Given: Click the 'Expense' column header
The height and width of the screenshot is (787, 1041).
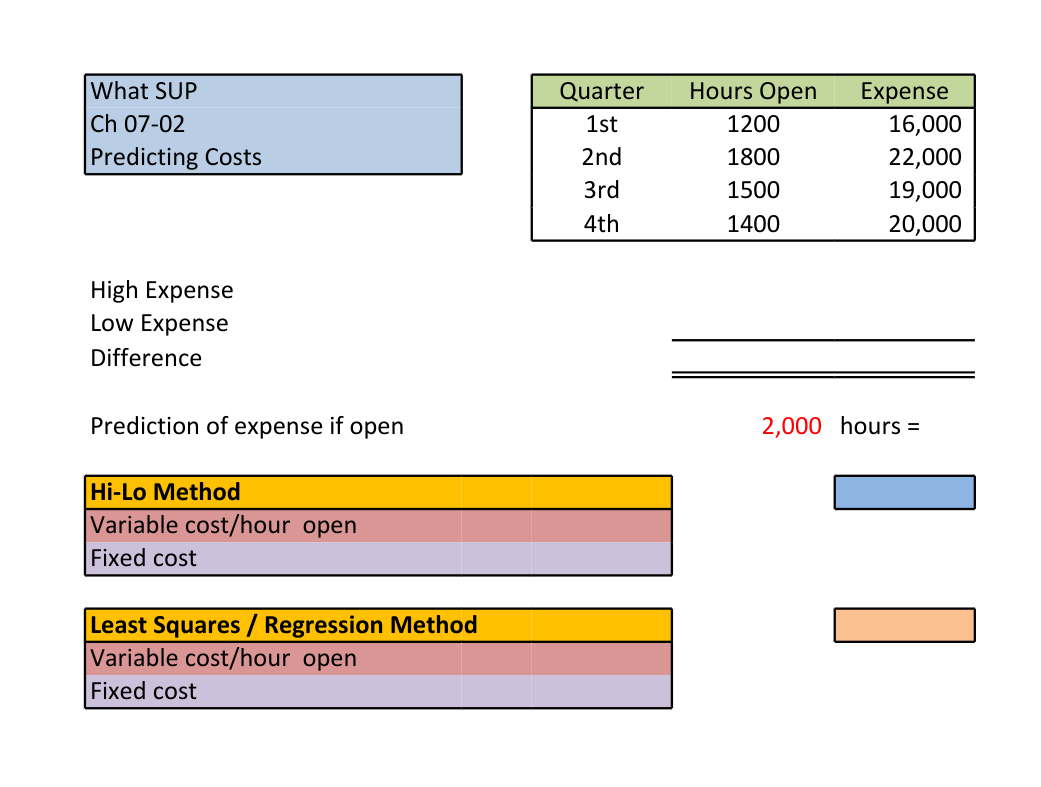Looking at the screenshot, I should pyautogui.click(x=904, y=91).
